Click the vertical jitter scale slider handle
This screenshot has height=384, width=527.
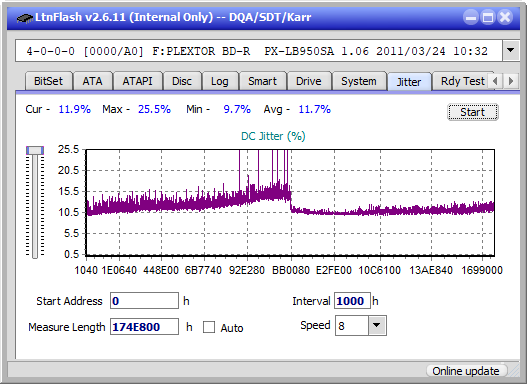tap(35, 150)
